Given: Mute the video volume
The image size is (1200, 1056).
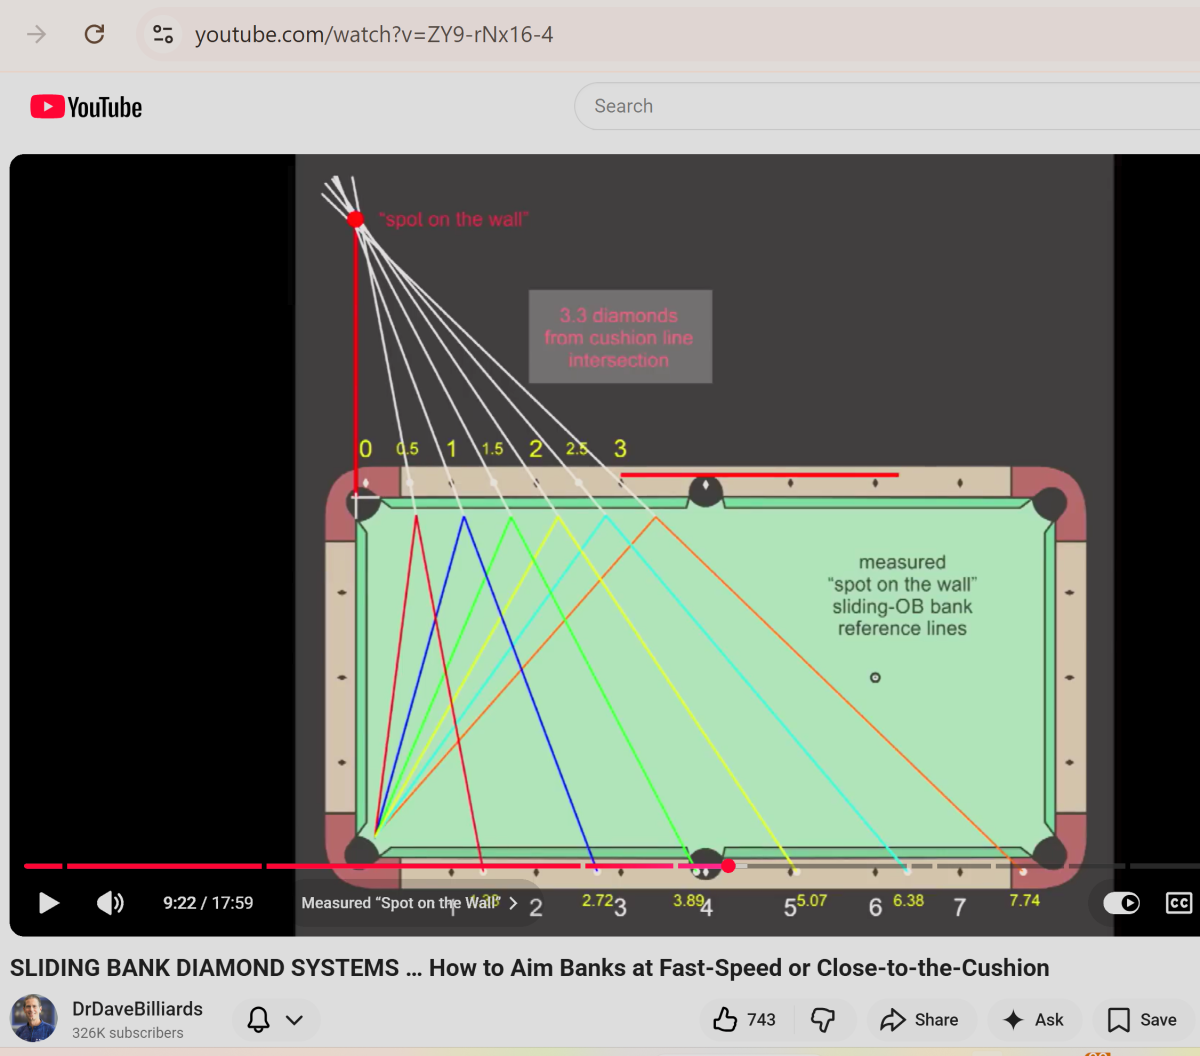Looking at the screenshot, I should [x=110, y=903].
